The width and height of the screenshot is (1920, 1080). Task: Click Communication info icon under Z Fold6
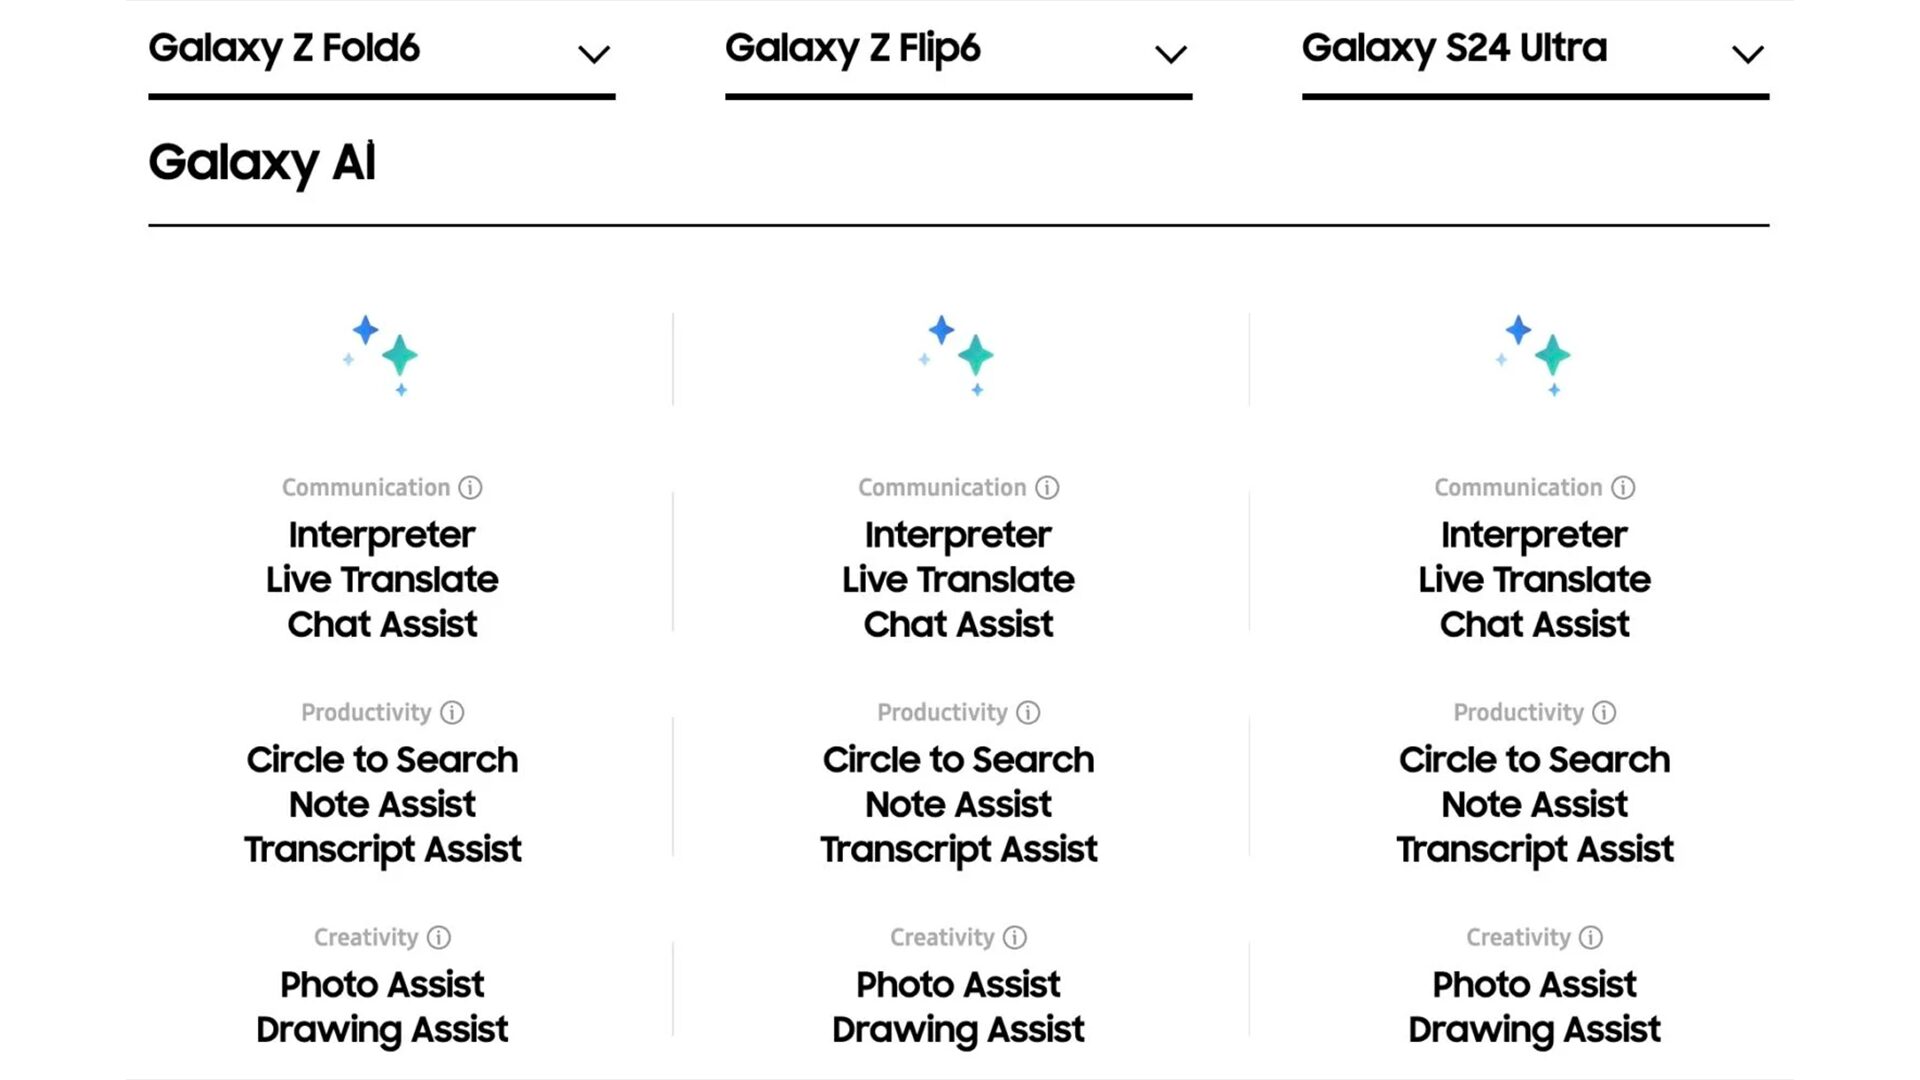click(470, 488)
